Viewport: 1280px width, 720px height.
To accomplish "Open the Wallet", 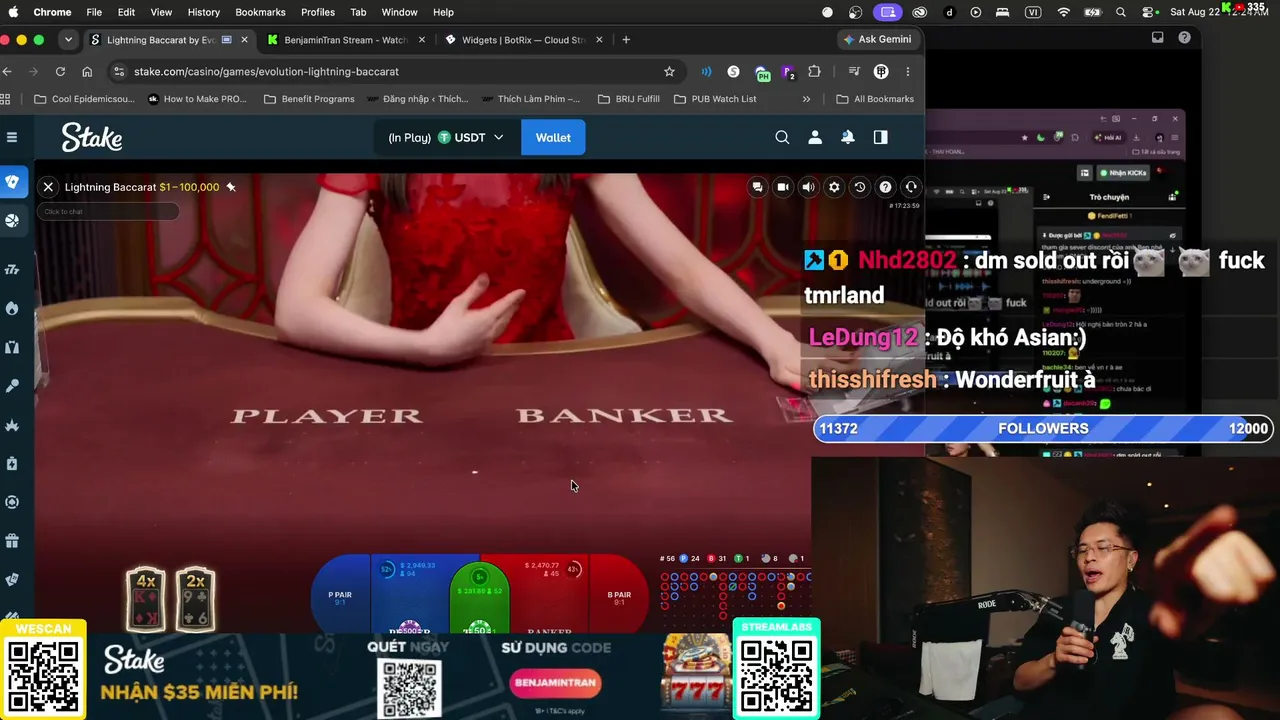I will (553, 137).
